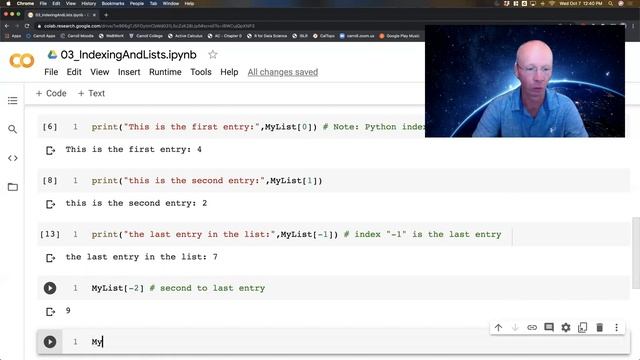Open the Google Play Music bookmark
Screen dimensions: 640x360
click(x=399, y=36)
